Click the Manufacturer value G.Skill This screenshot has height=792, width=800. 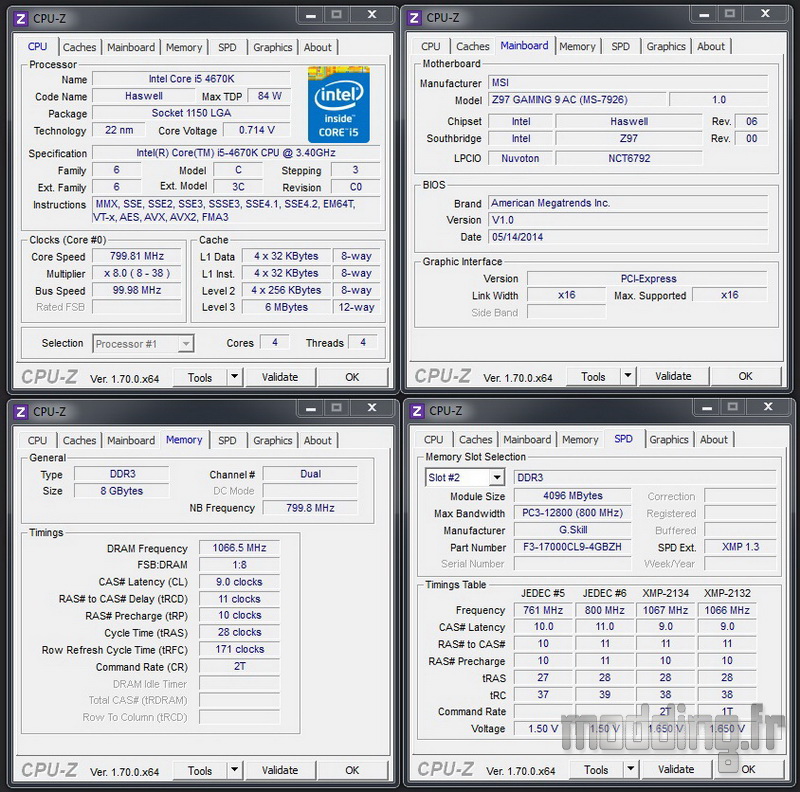(x=572, y=530)
